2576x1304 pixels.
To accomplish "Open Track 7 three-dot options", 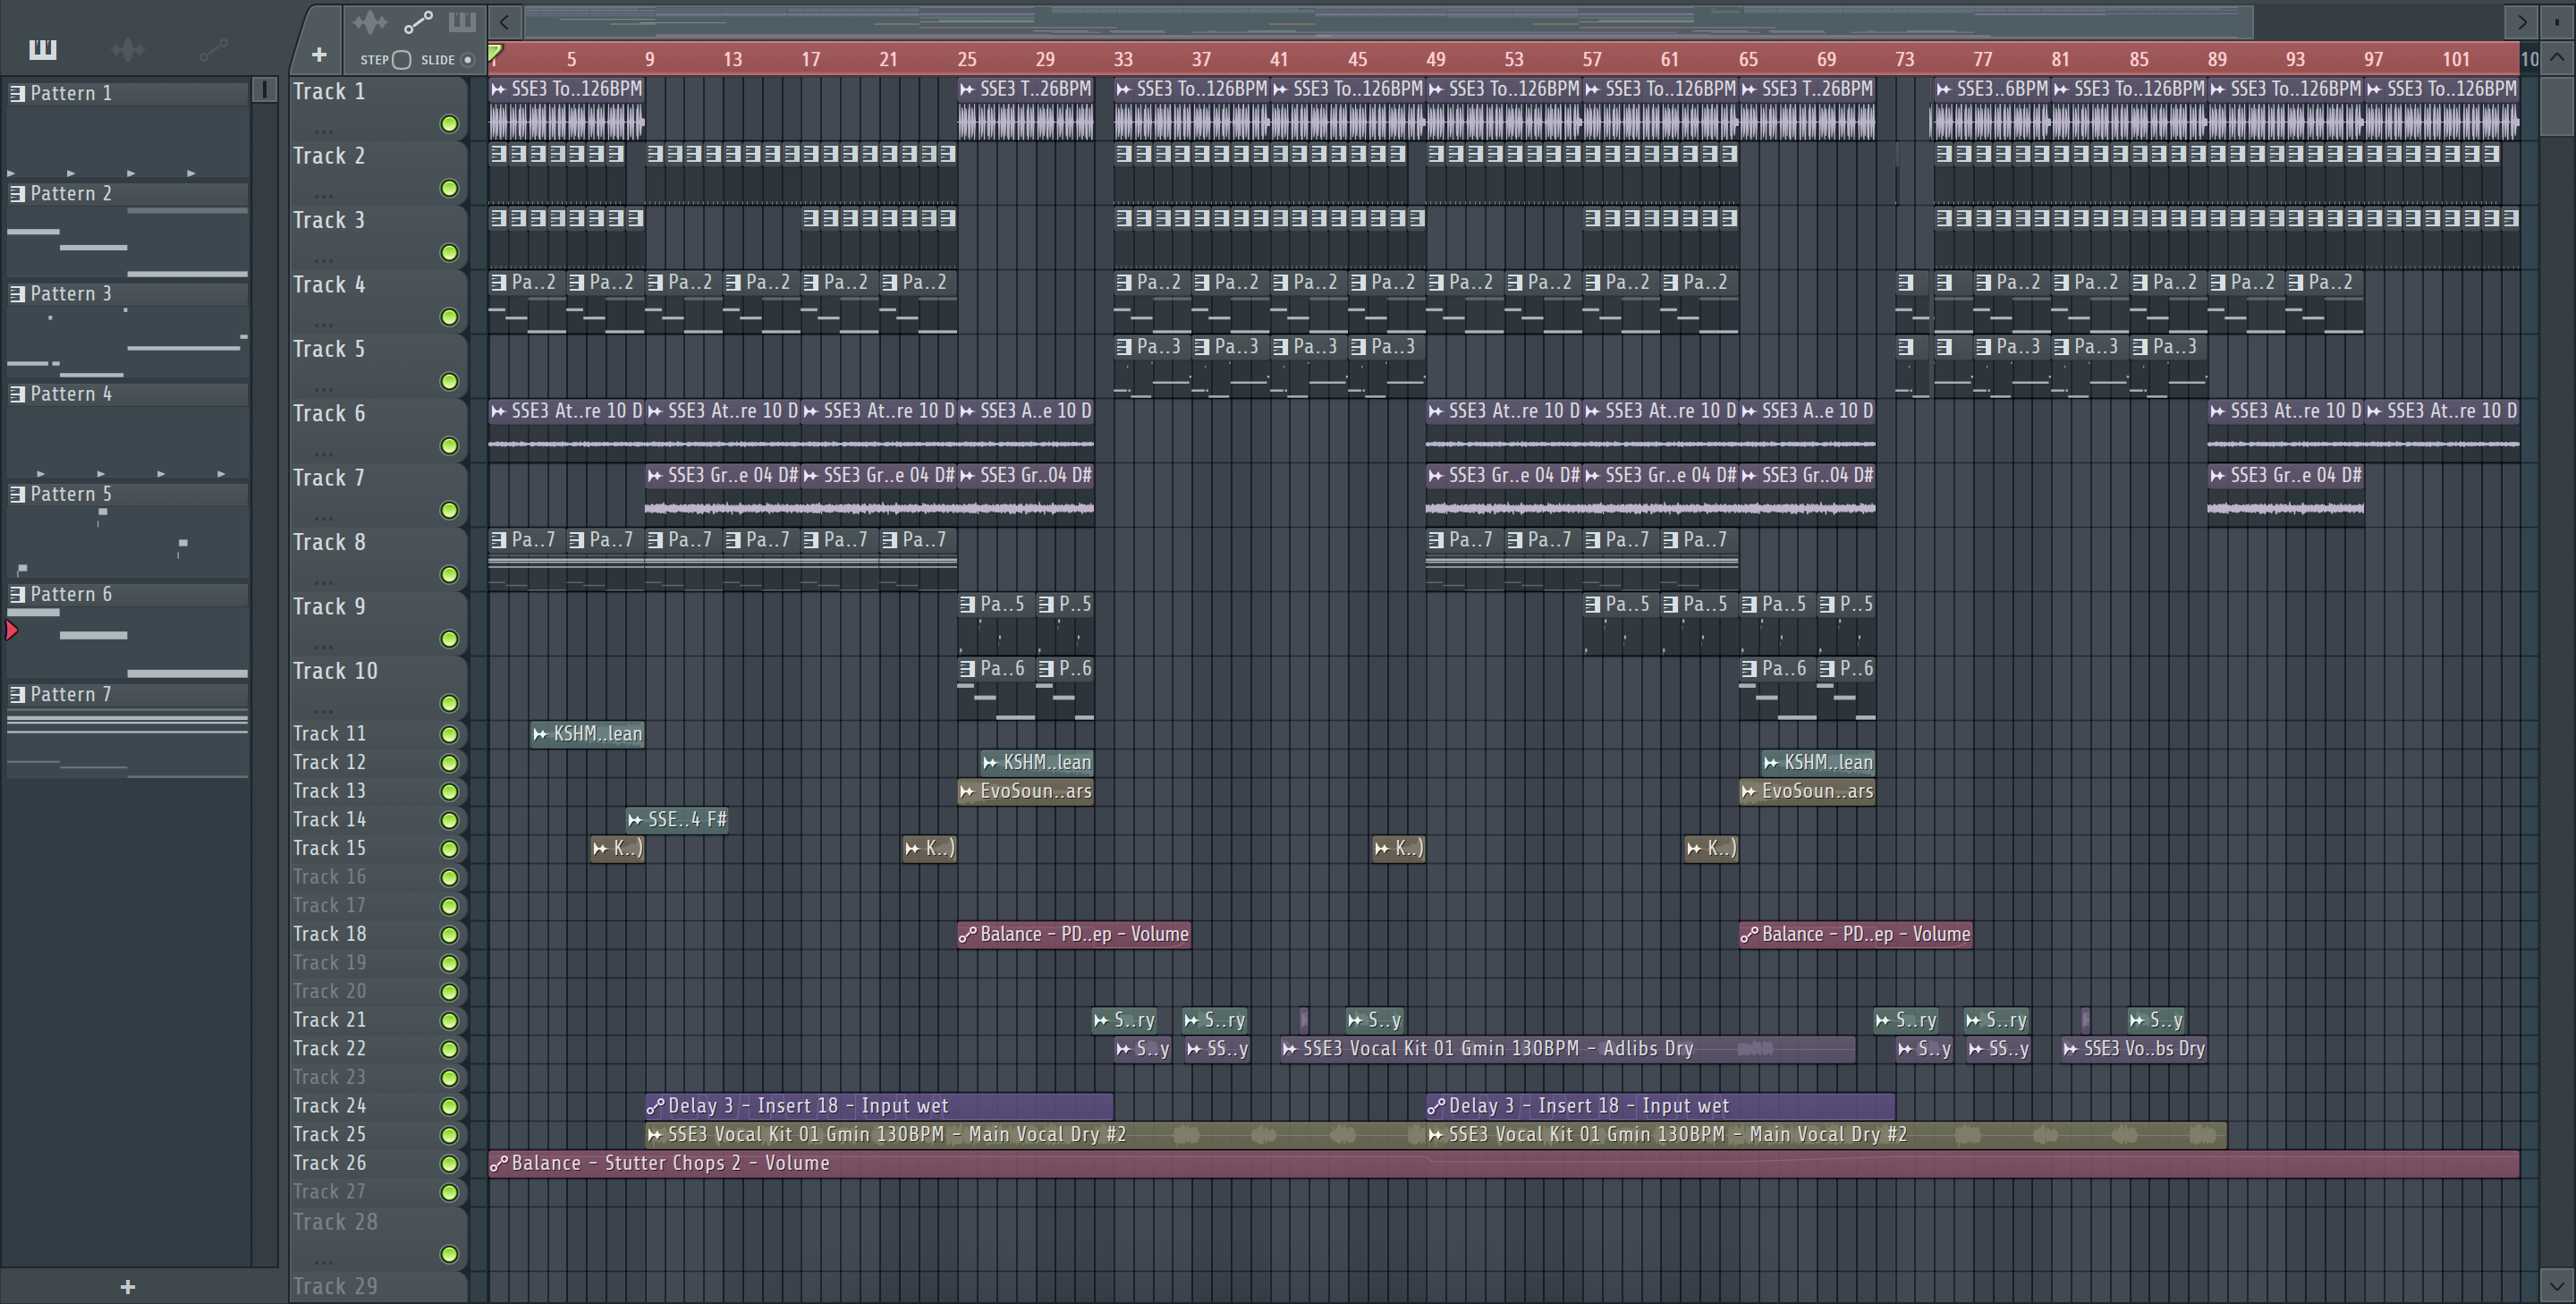I will point(322,517).
